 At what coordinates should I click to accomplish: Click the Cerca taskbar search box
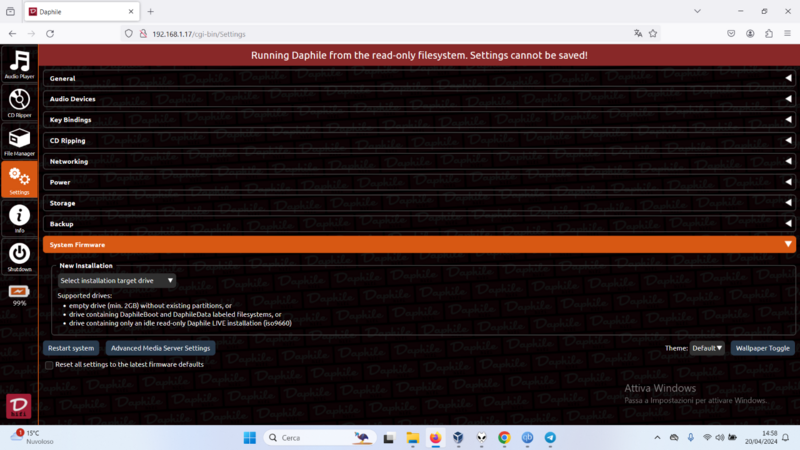[x=320, y=438]
